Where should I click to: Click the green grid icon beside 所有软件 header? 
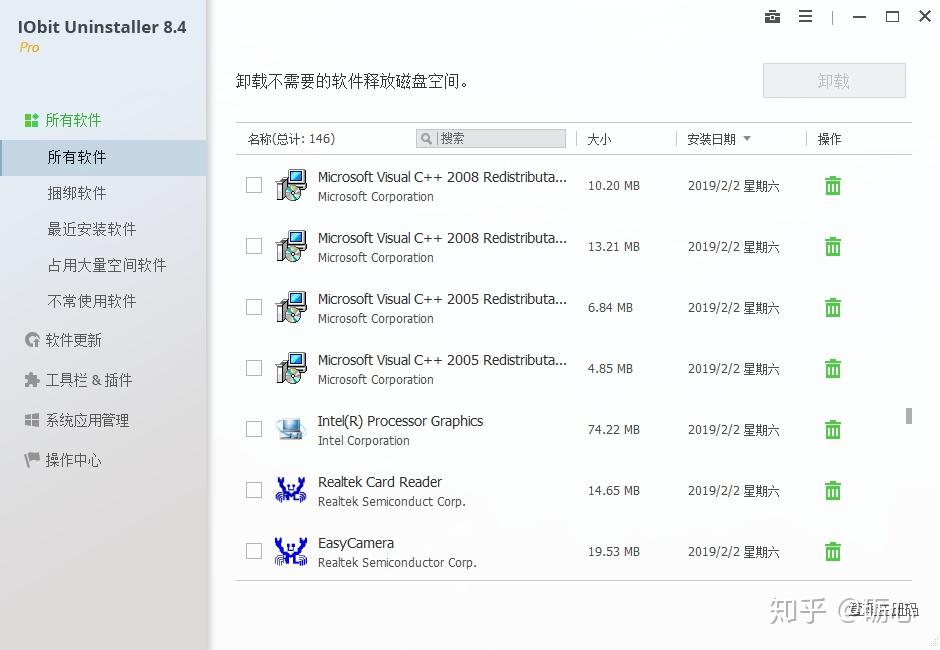coord(31,120)
